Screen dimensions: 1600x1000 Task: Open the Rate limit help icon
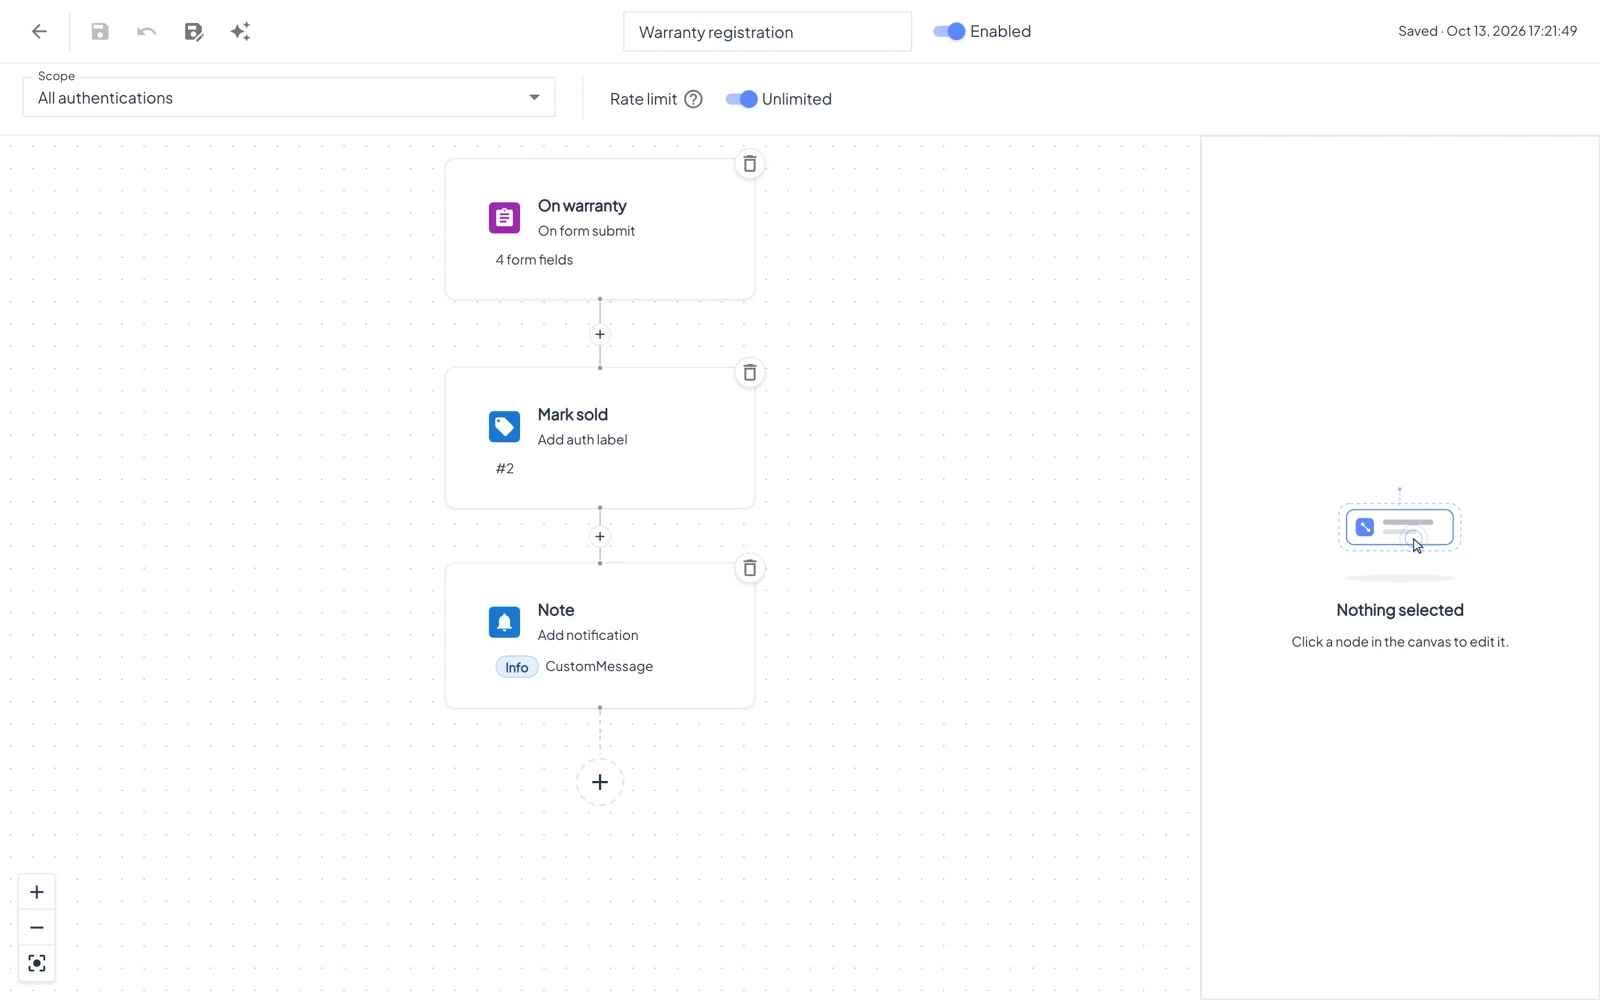pyautogui.click(x=693, y=99)
